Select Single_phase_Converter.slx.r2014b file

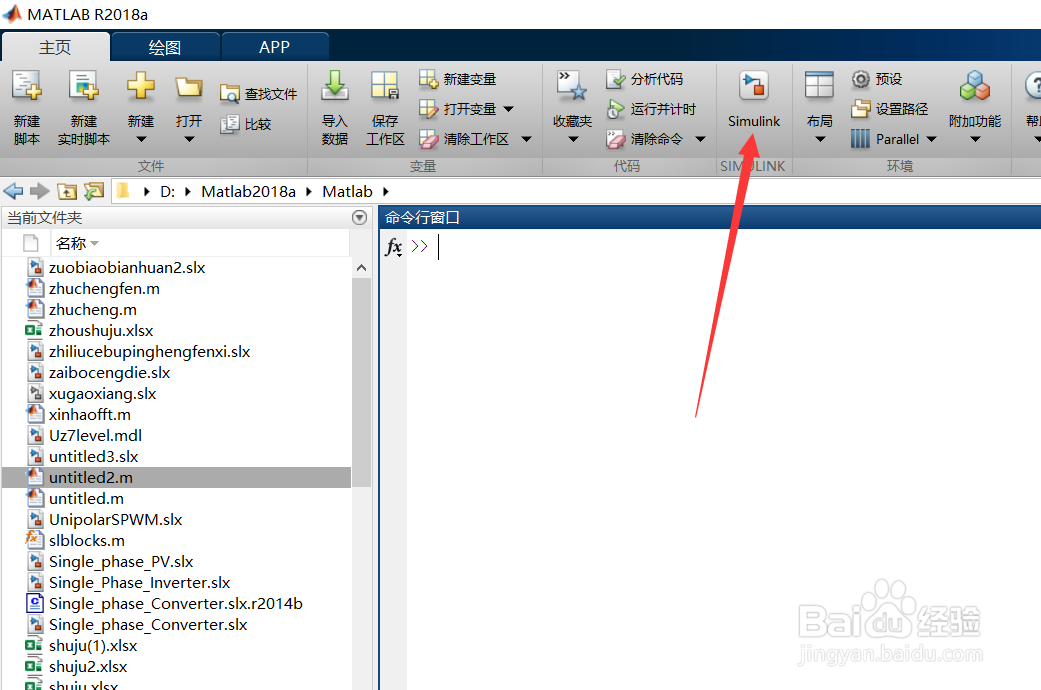pos(176,604)
